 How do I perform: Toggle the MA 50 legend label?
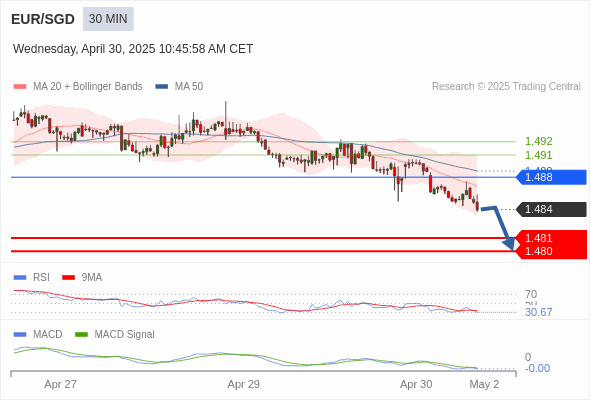click(189, 87)
